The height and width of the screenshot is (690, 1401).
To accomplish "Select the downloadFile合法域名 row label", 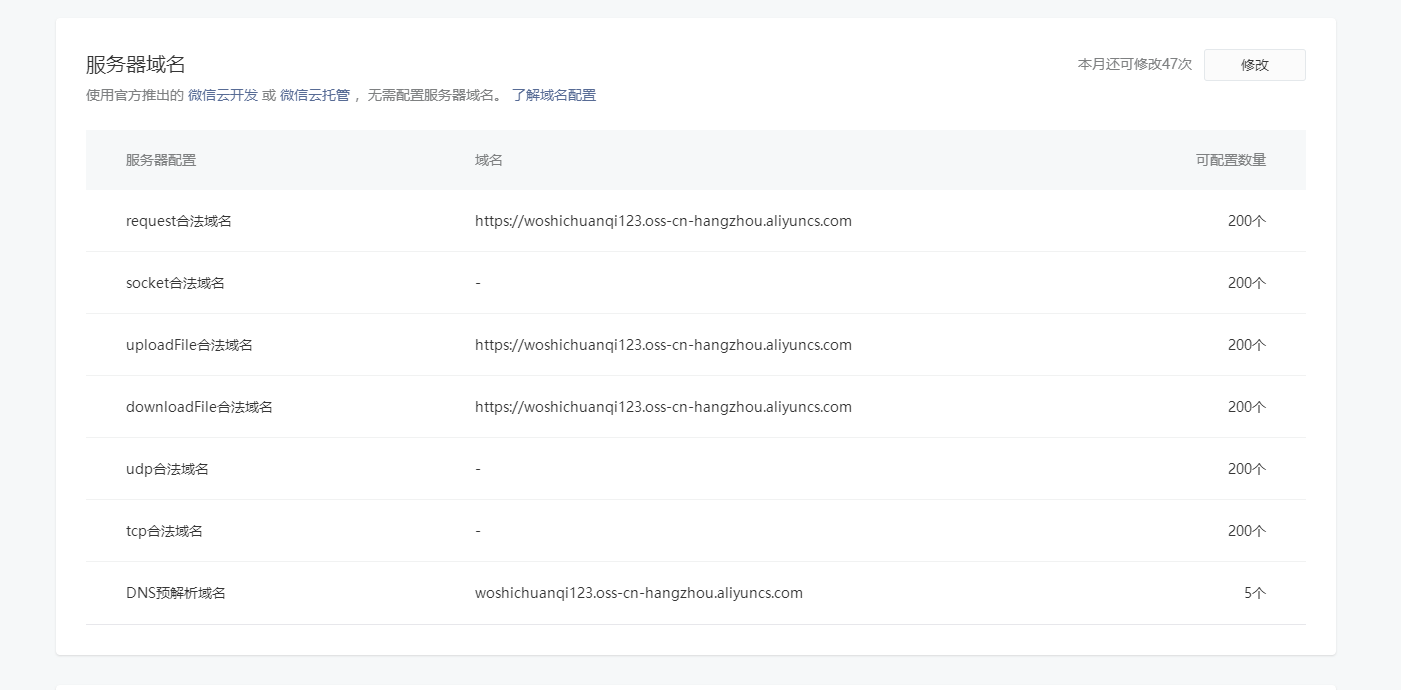I will coord(199,407).
